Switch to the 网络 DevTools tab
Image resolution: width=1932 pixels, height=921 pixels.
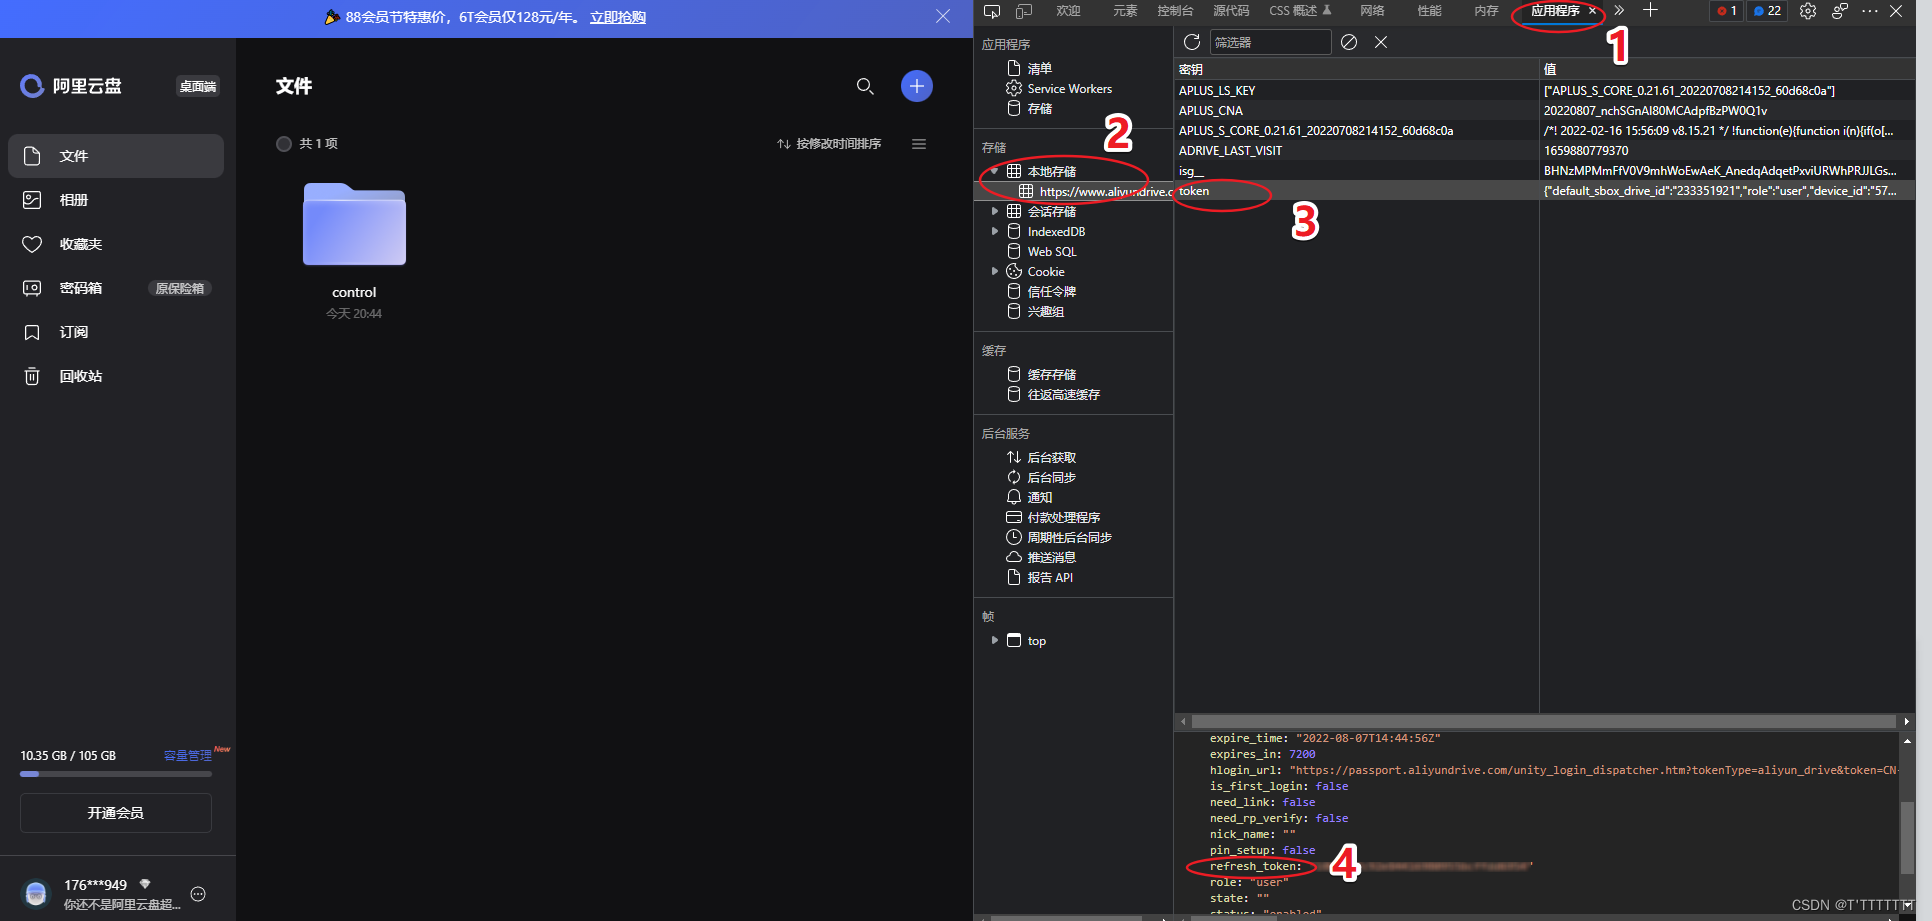[x=1372, y=11]
